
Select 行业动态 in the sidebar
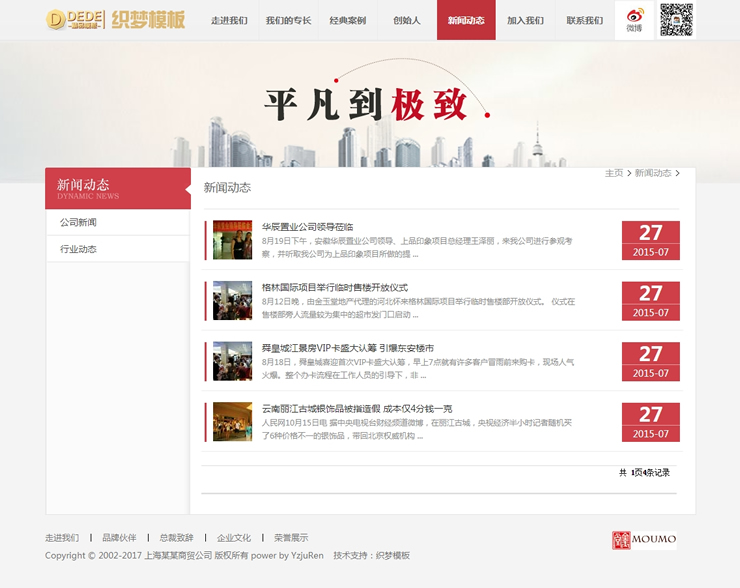click(x=78, y=249)
